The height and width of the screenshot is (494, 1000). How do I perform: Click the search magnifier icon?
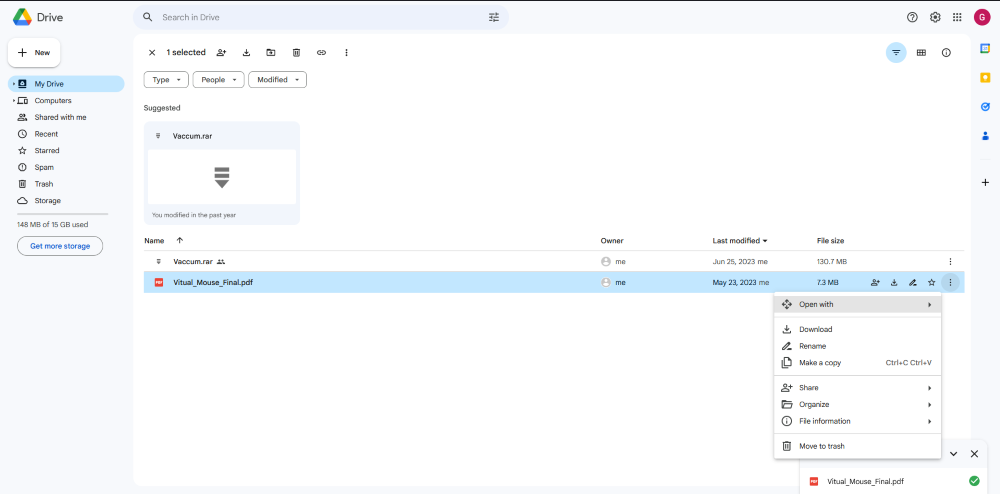(x=147, y=17)
